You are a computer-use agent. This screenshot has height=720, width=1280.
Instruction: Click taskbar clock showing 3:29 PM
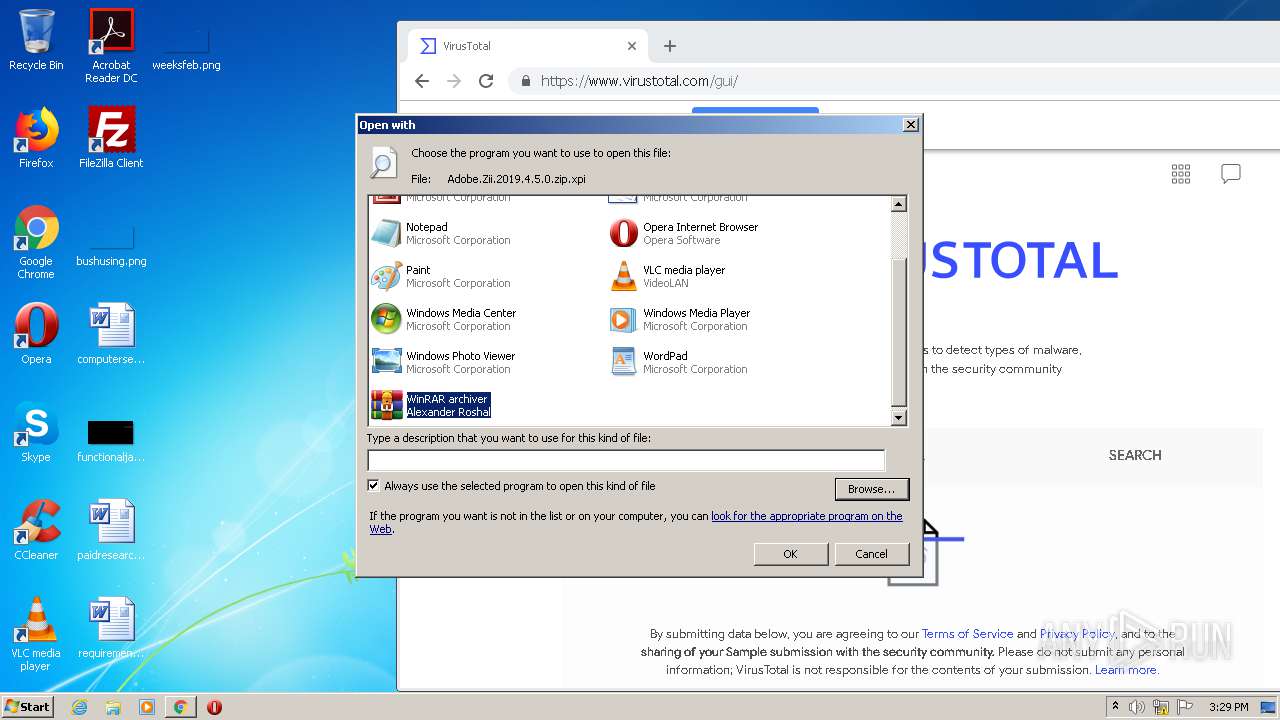[x=1228, y=707]
